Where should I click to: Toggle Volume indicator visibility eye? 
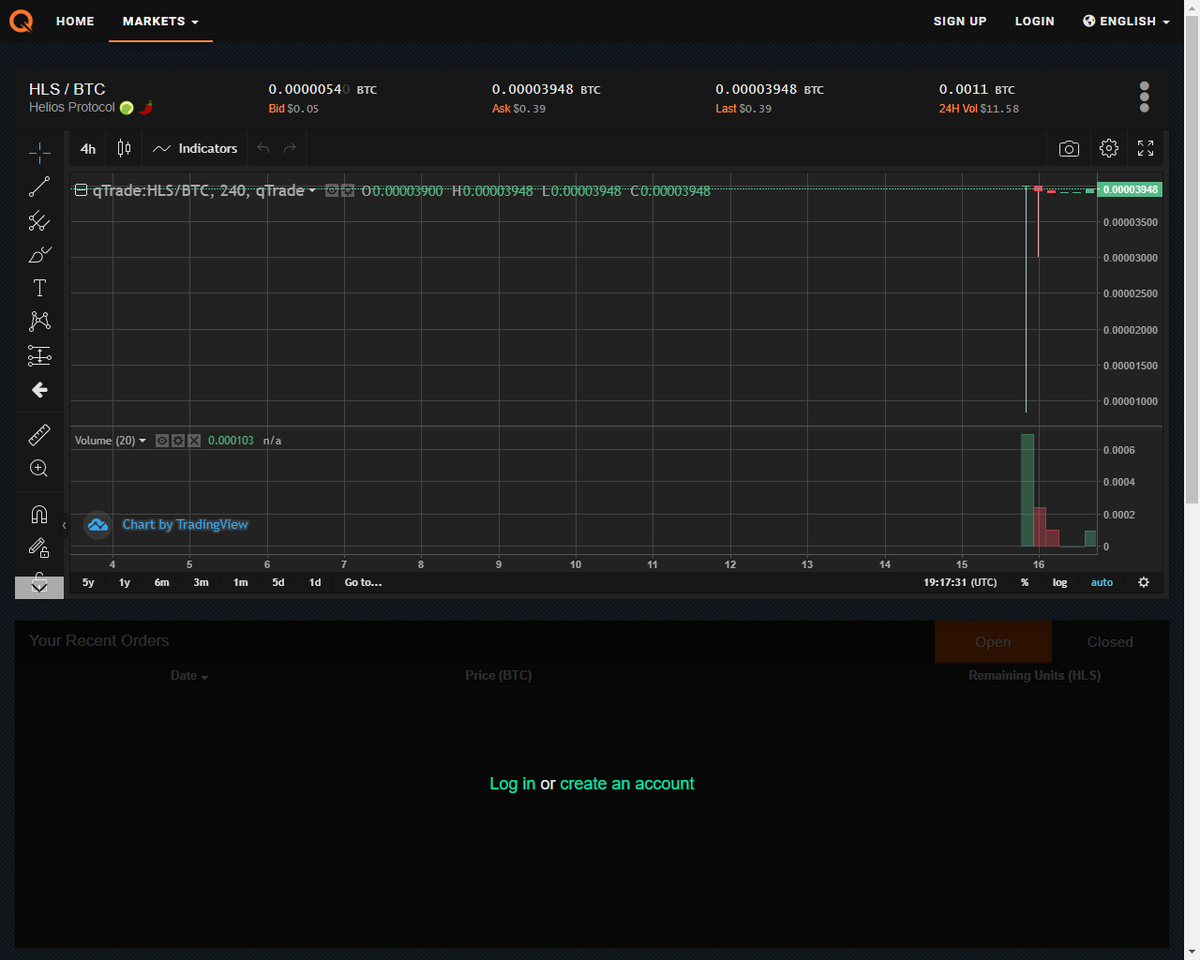click(162, 440)
